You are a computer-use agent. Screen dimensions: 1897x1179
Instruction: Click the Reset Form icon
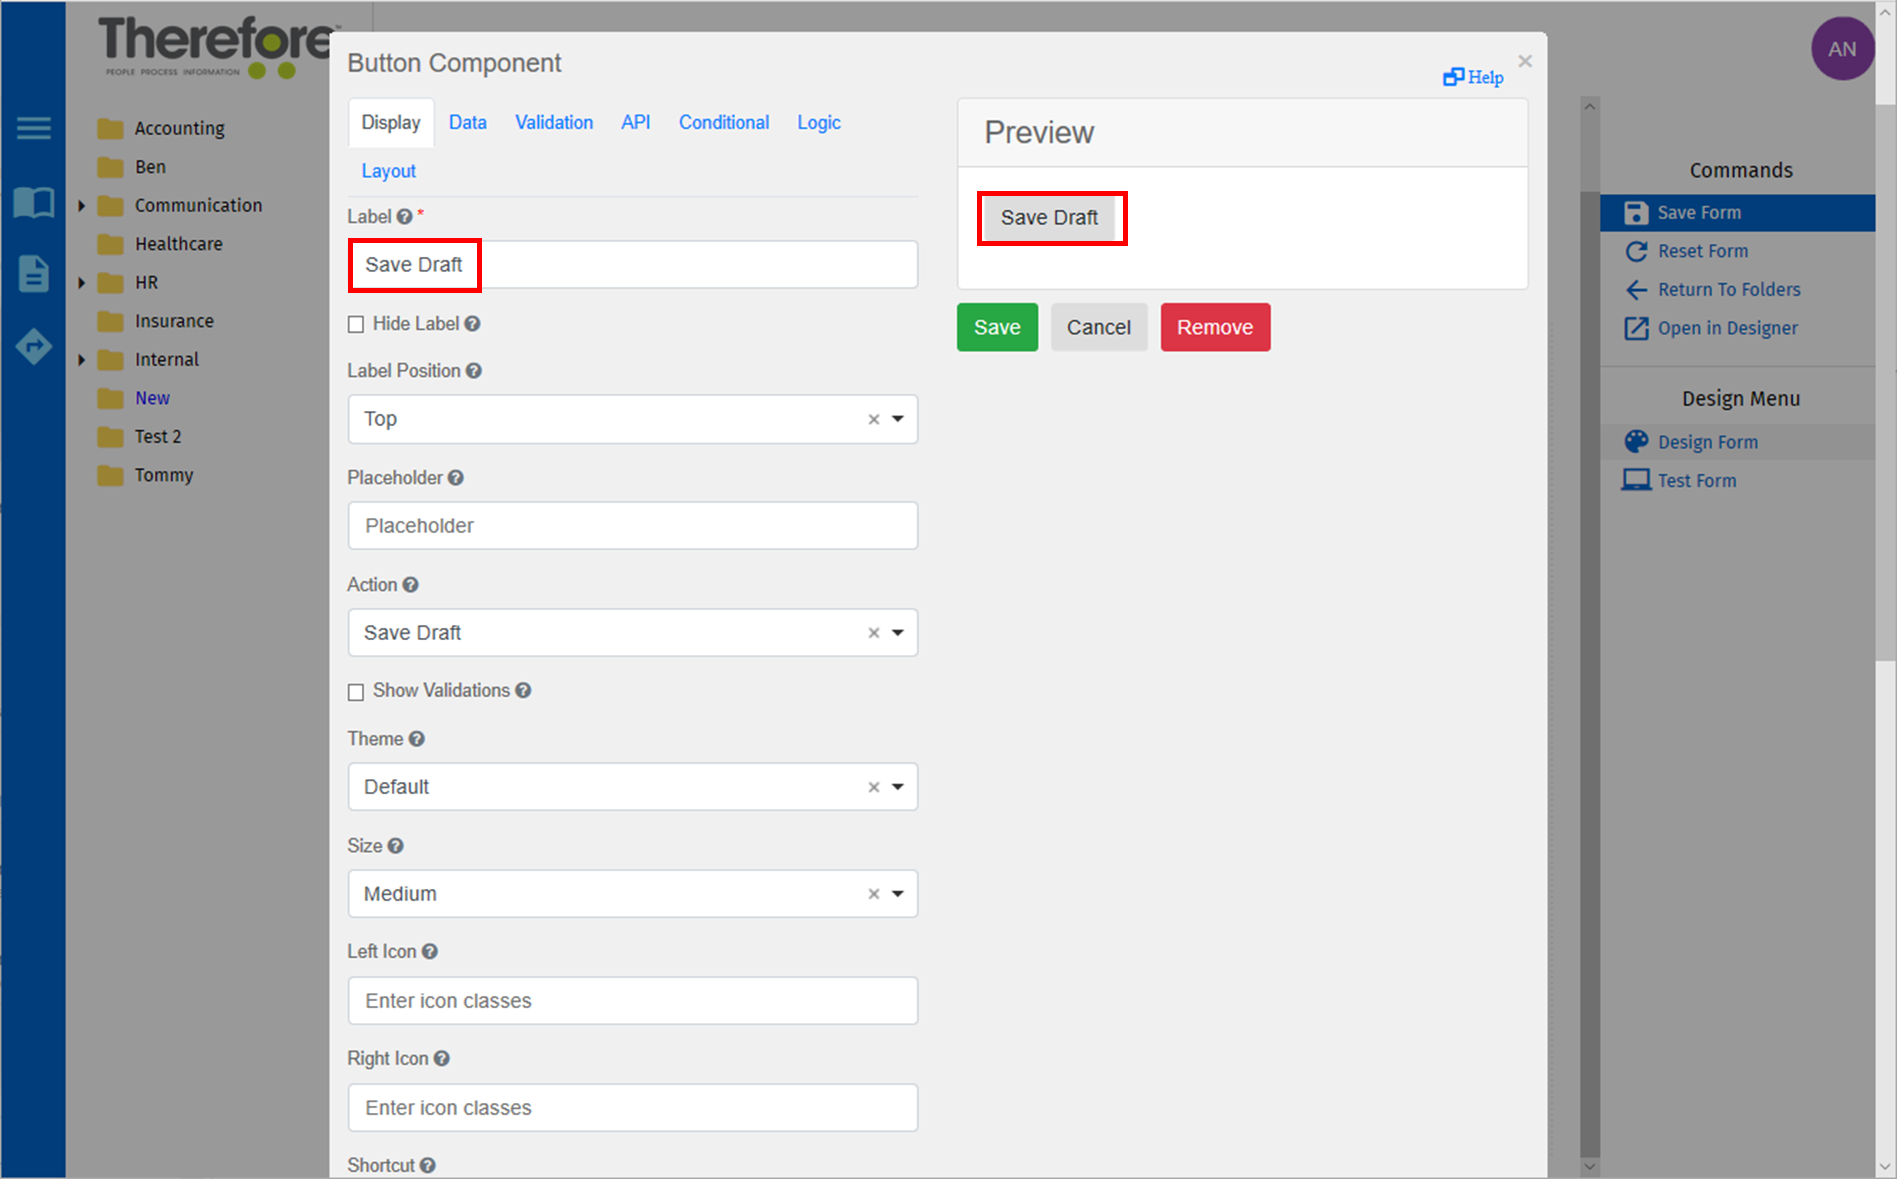pos(1637,251)
